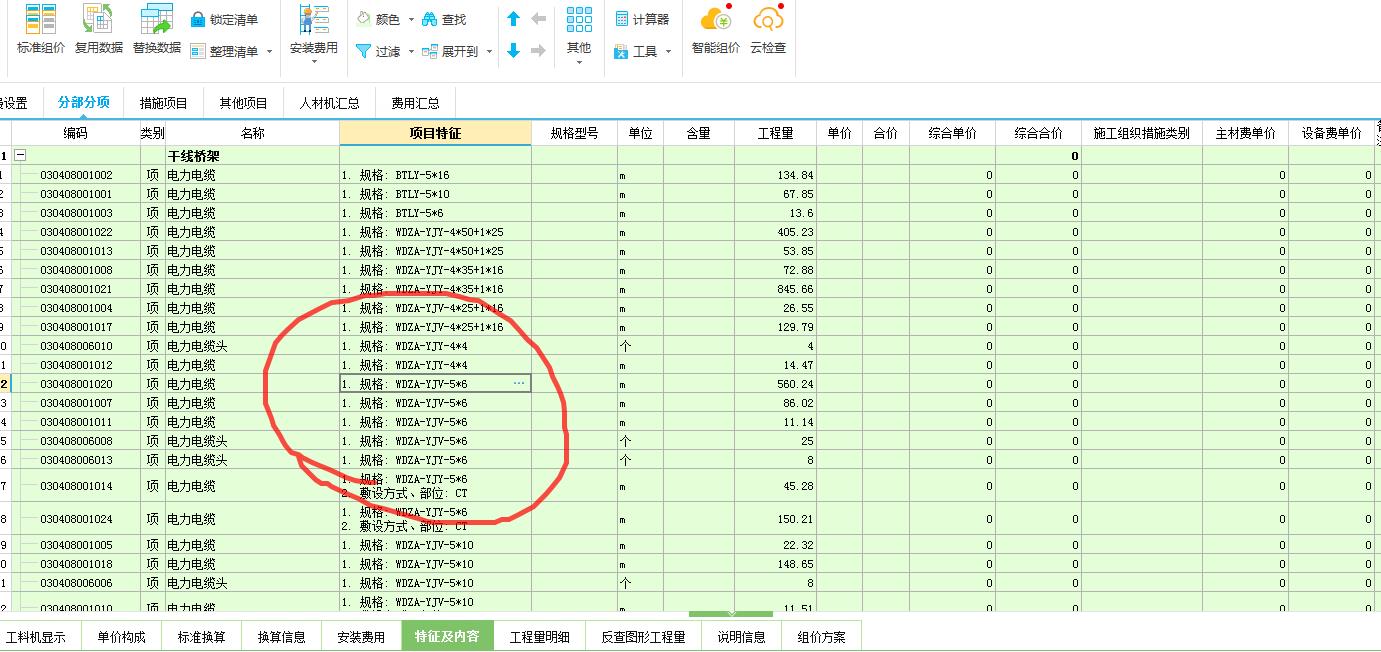
Task: Open the 整理清单 tool
Action: [x=224, y=51]
